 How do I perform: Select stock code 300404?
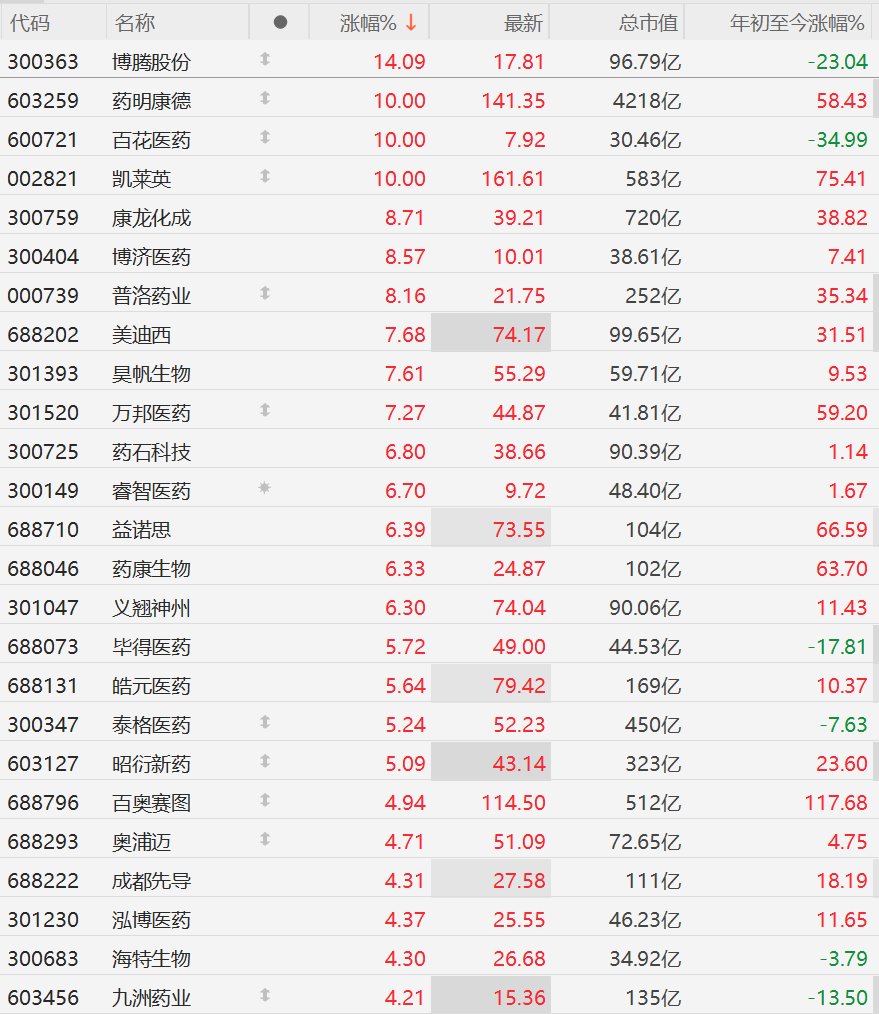[43, 257]
